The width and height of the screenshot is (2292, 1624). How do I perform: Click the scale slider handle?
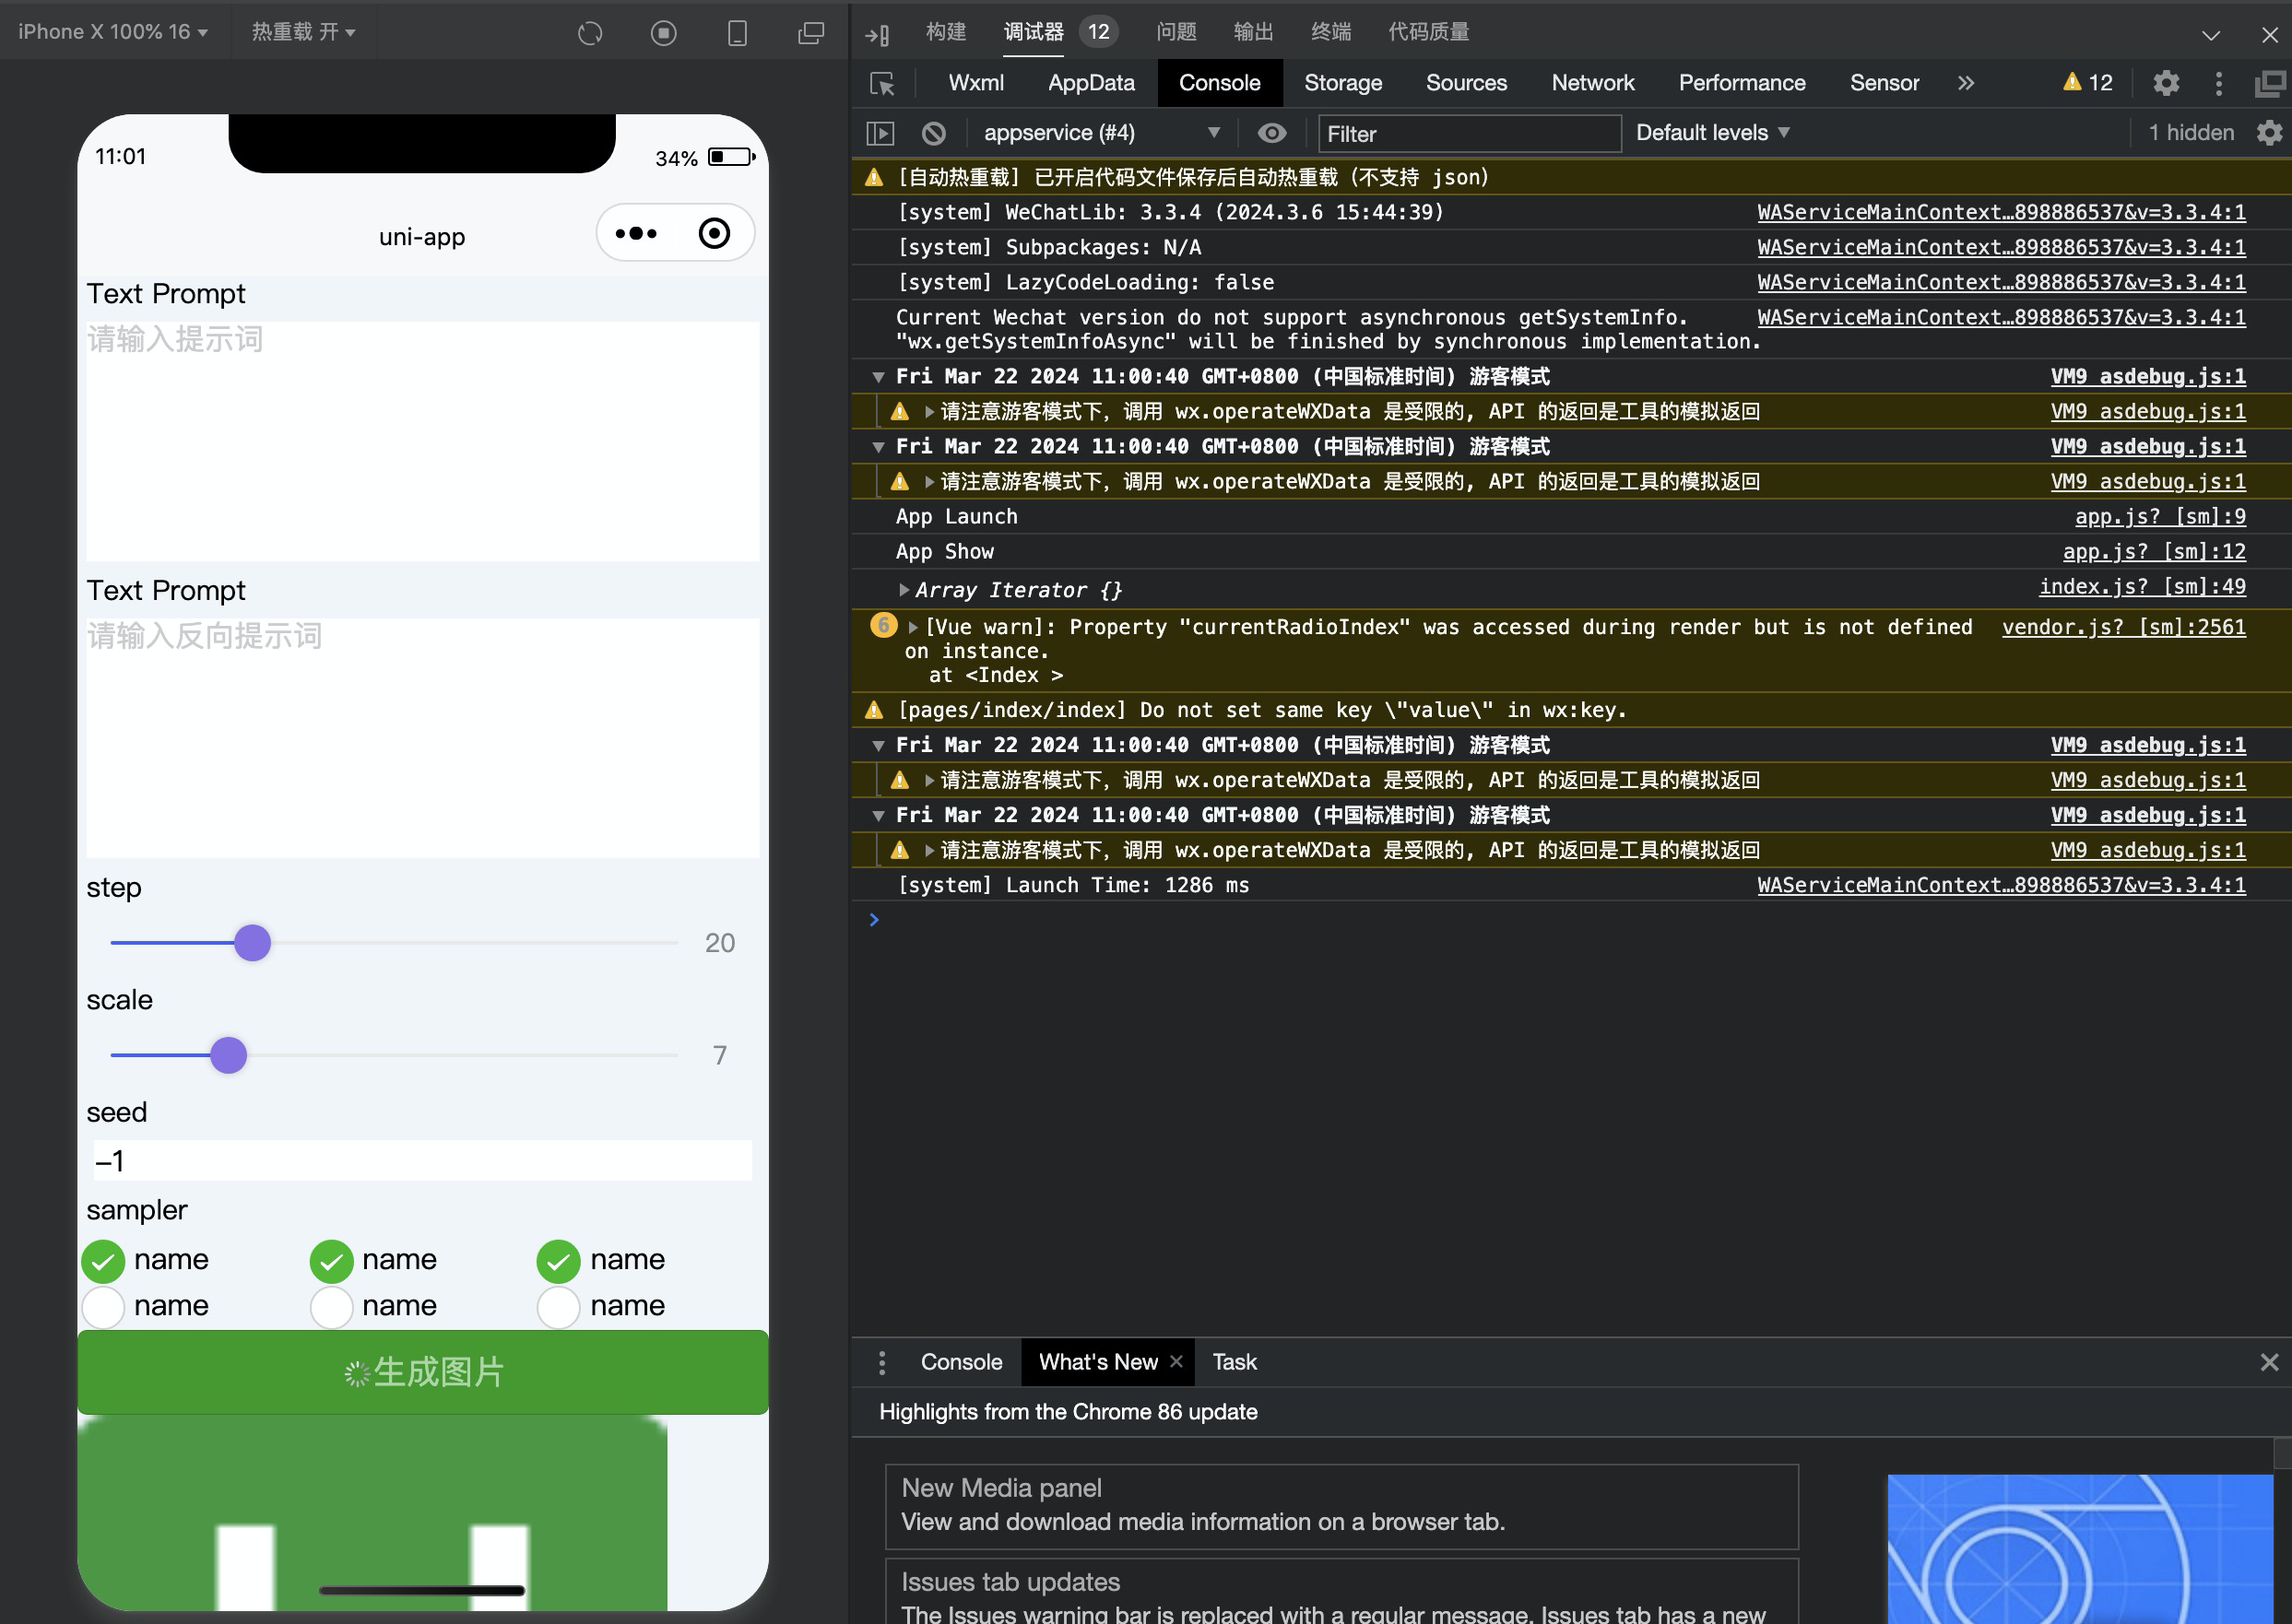coord(228,1055)
